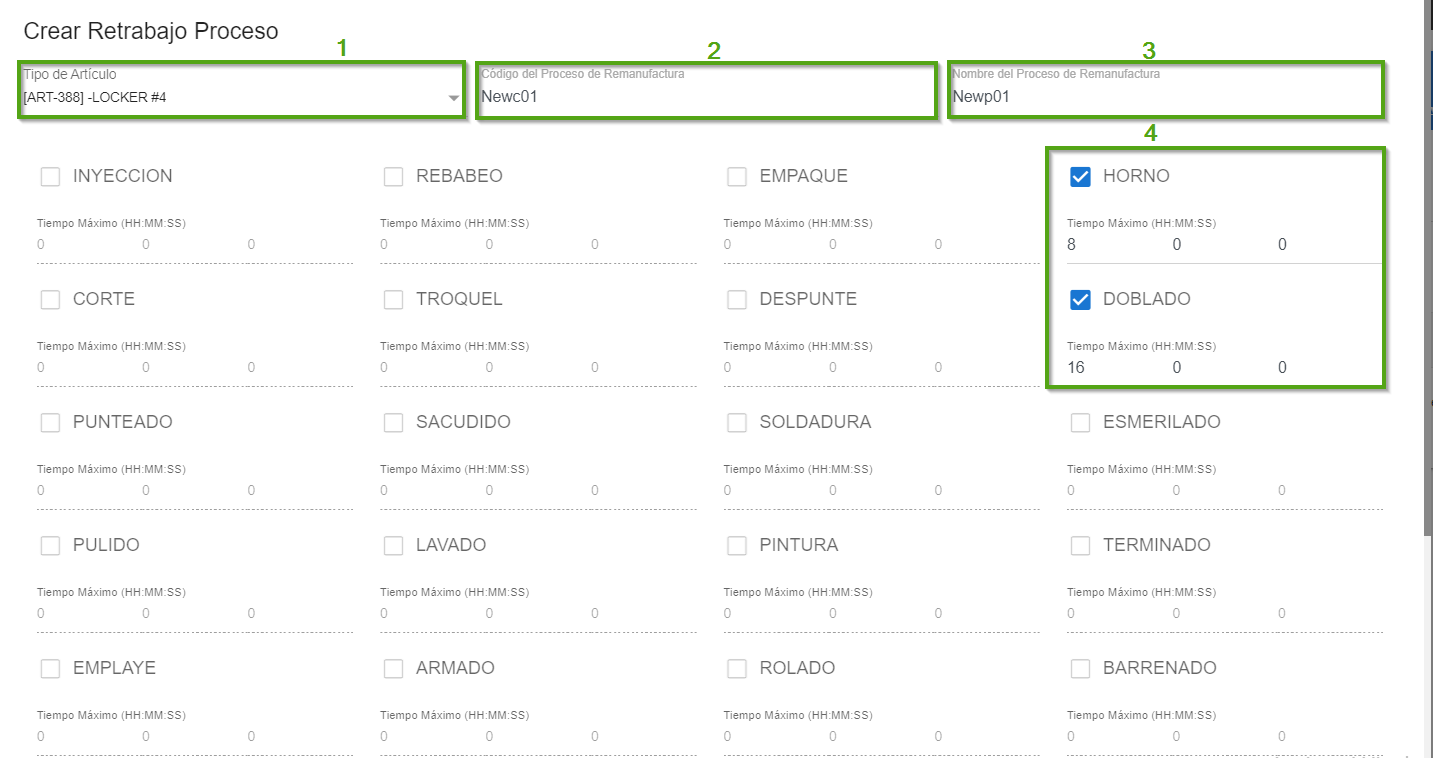Toggle the PINTURA checkbox on

737,546
